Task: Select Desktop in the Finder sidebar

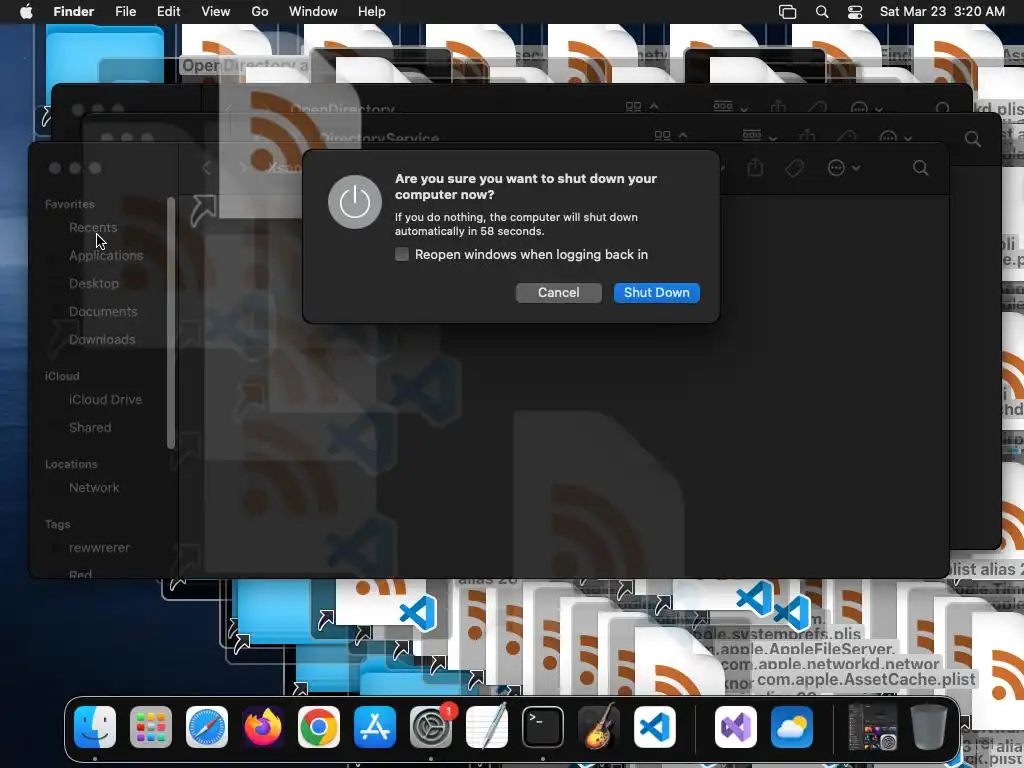Action: [94, 283]
